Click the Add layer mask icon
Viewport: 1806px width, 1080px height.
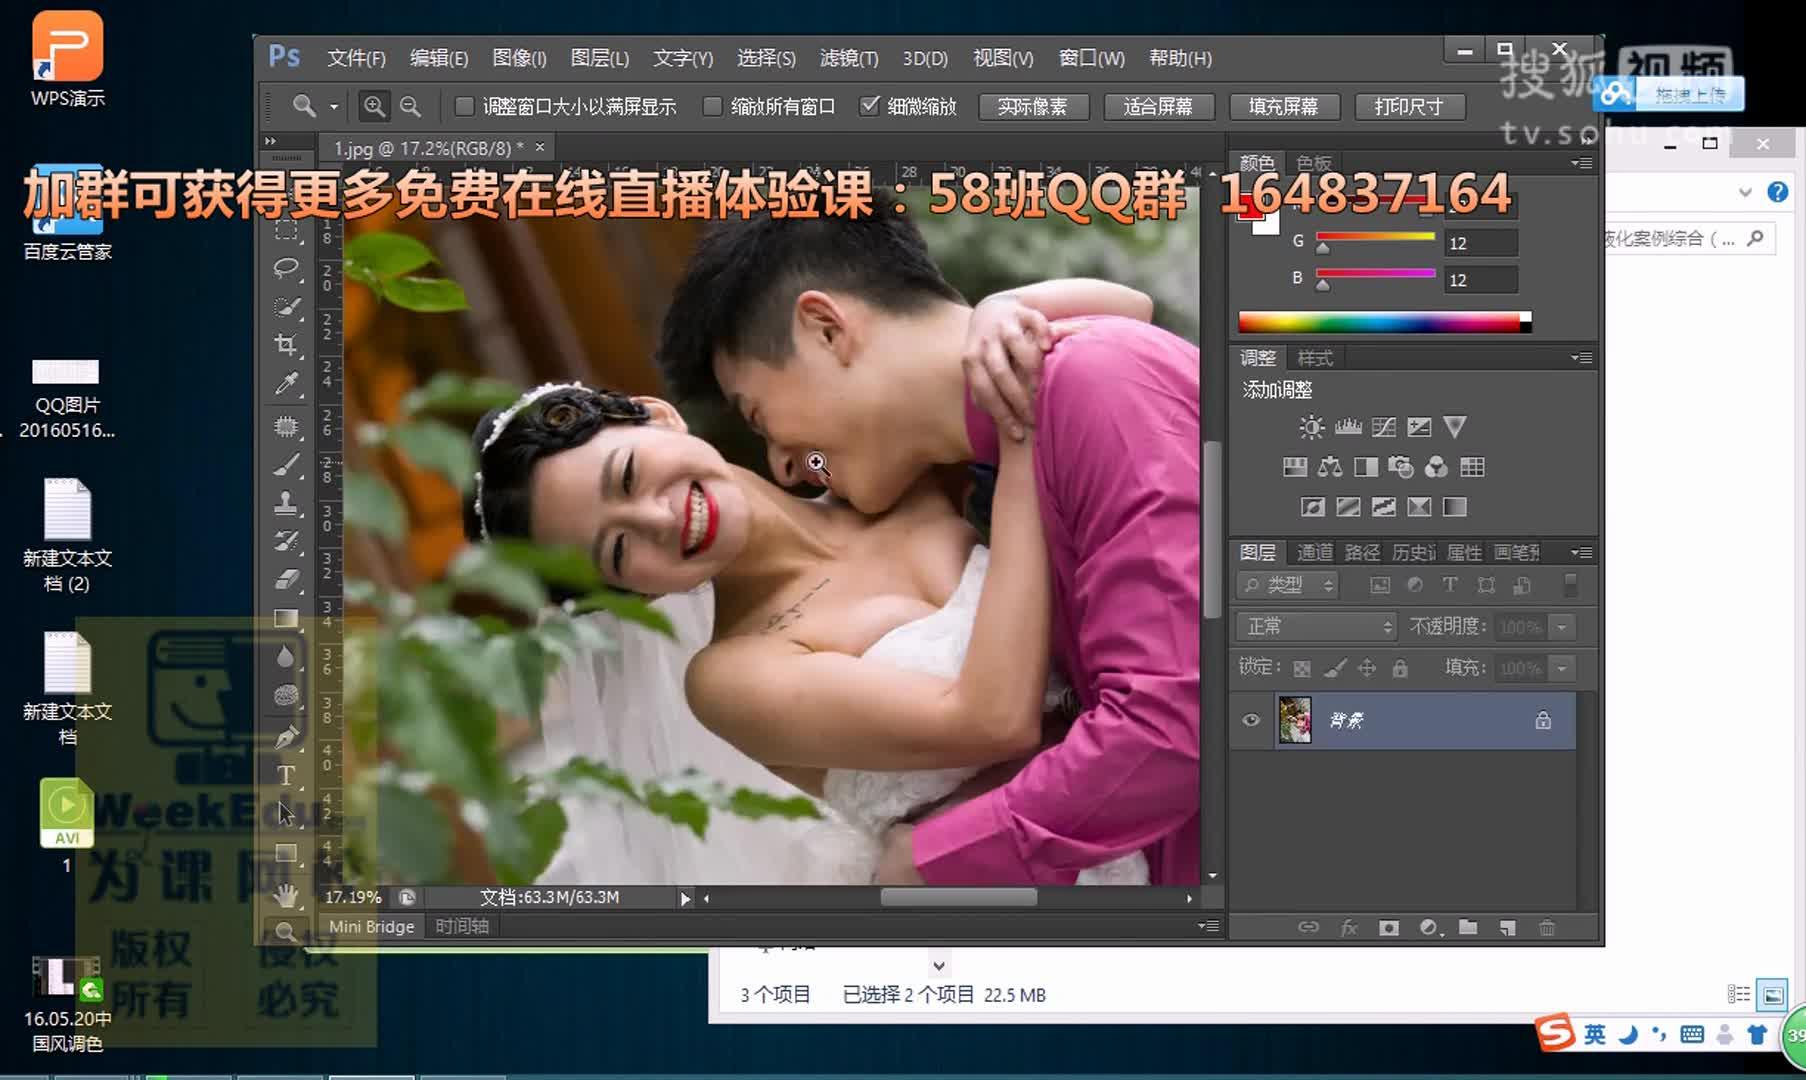pos(1388,927)
